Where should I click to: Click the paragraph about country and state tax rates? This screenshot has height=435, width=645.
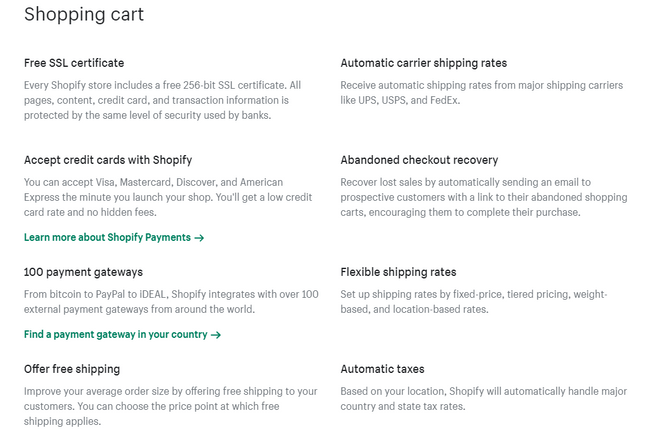[x=483, y=399]
